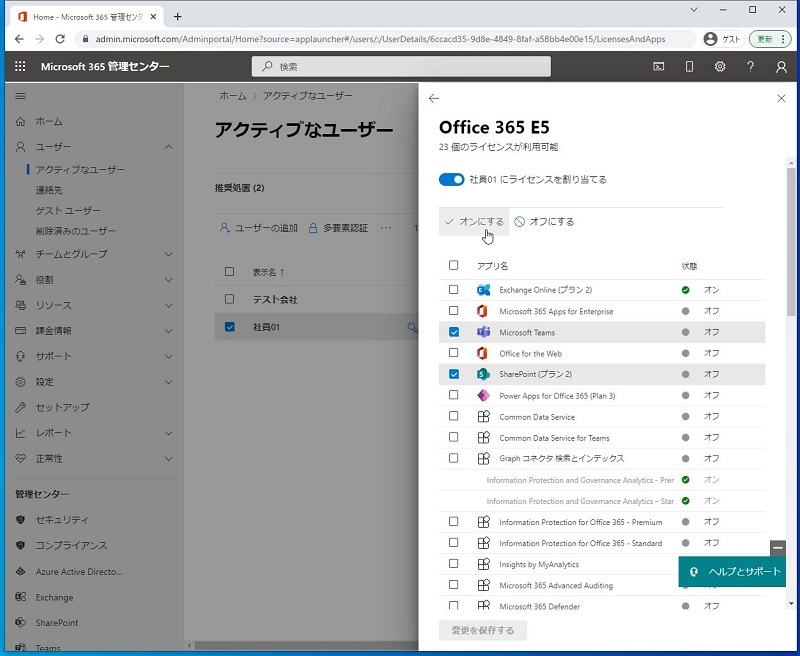This screenshot has height=656, width=800.
Task: Click the SharePoint (プラン 2) app icon
Action: pyautogui.click(x=483, y=374)
